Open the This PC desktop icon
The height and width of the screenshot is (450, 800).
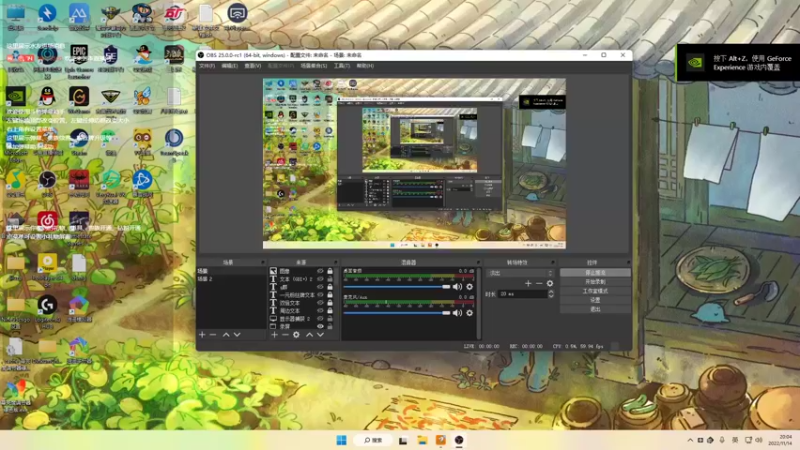[16, 17]
